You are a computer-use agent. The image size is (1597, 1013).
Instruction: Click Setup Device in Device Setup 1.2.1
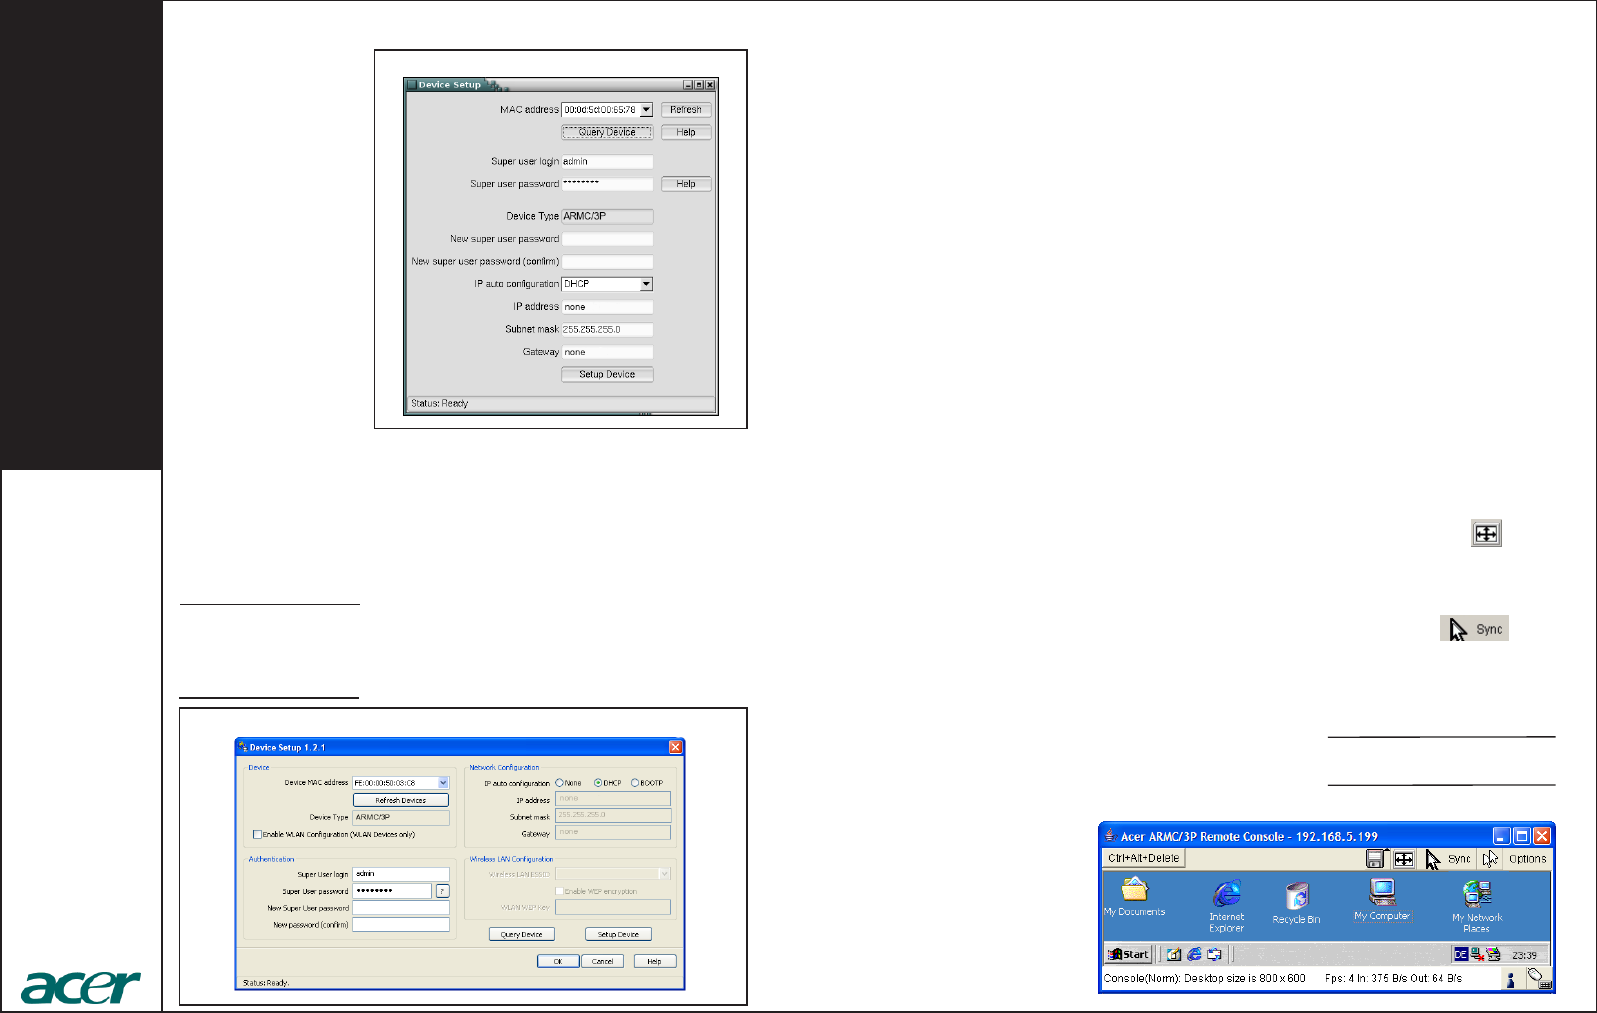click(x=618, y=934)
